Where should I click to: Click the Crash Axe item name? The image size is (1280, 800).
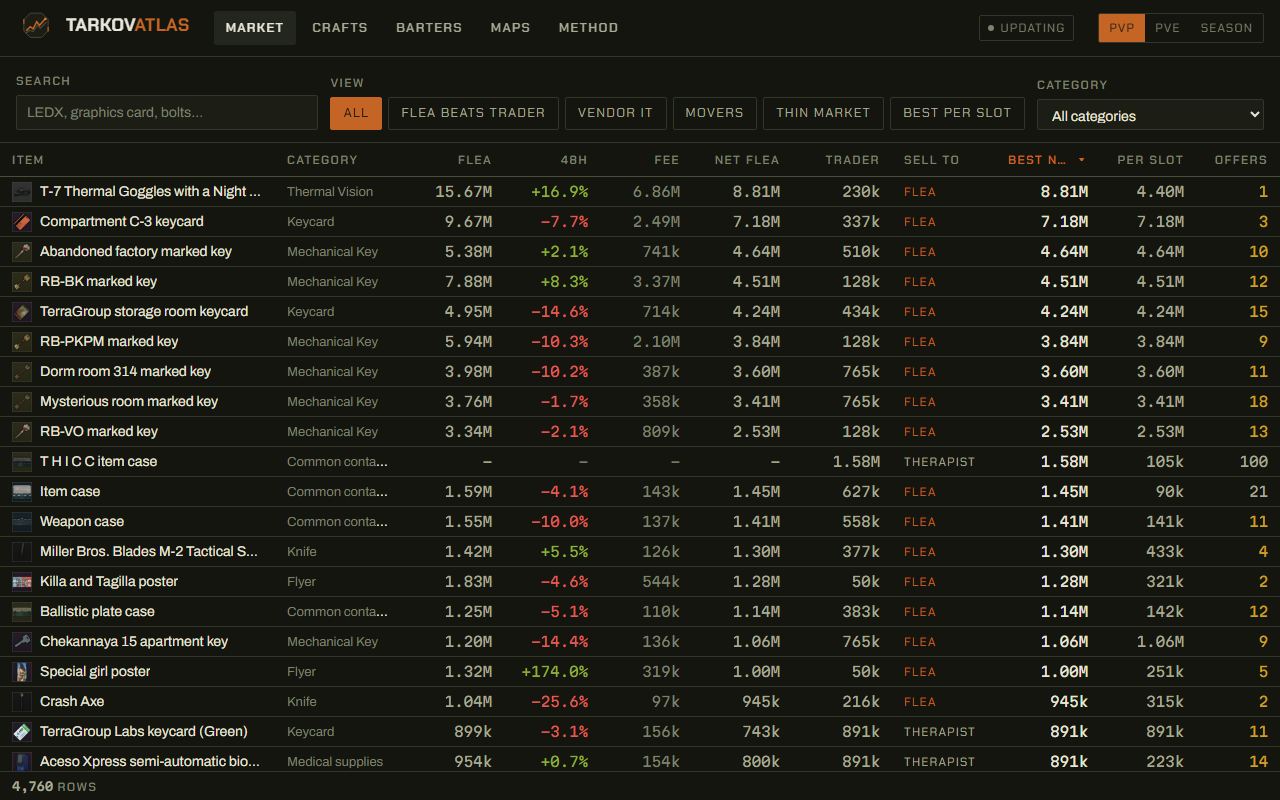coord(72,701)
